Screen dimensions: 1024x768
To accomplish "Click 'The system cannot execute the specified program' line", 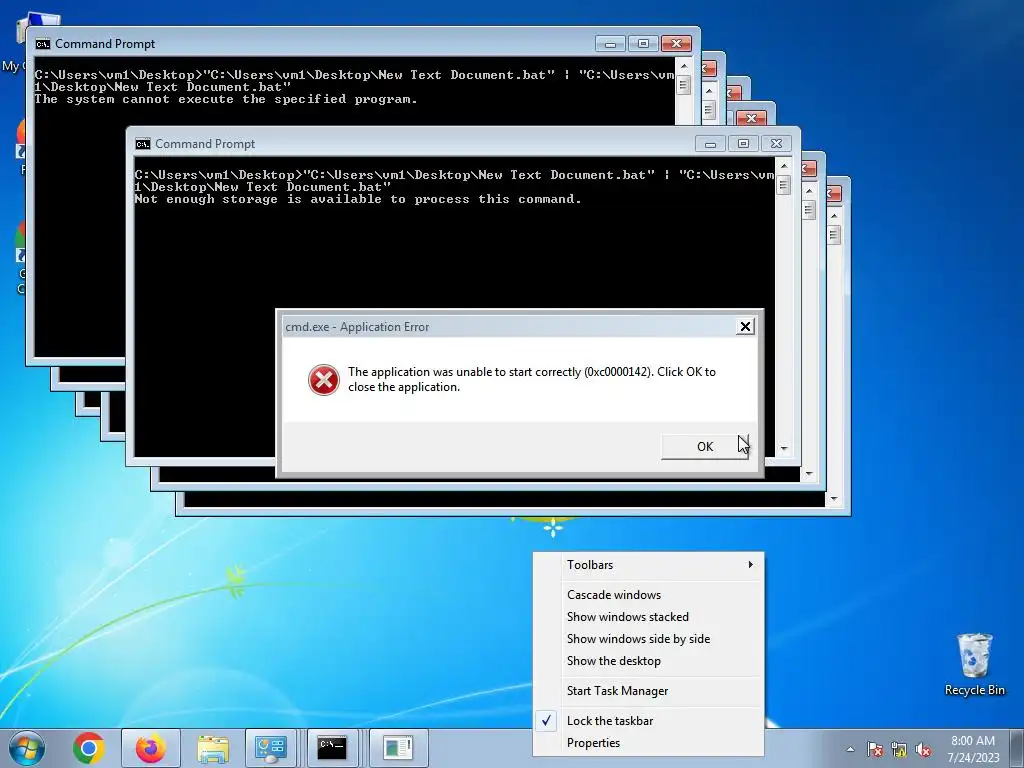I will coord(225,99).
